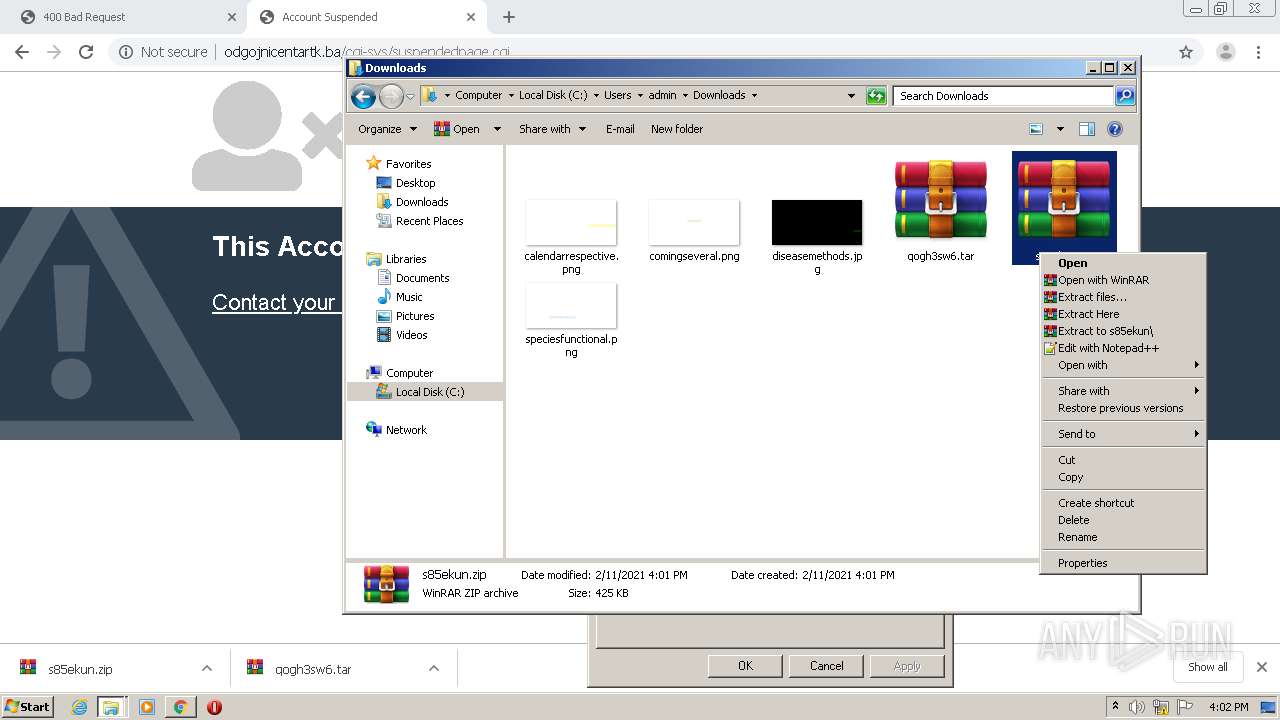Expand the Send to submenu
Screen dimensions: 1280x720
1123,434
